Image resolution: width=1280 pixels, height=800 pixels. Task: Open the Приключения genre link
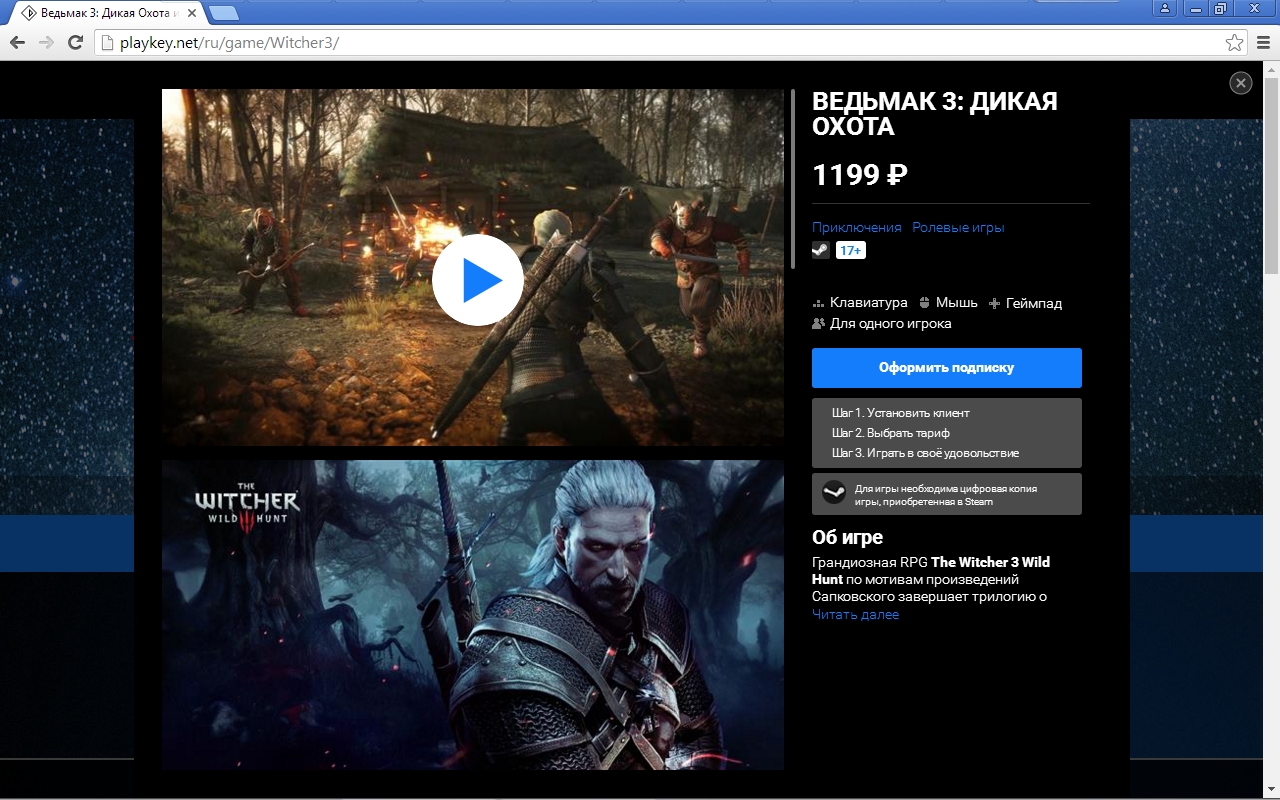857,227
